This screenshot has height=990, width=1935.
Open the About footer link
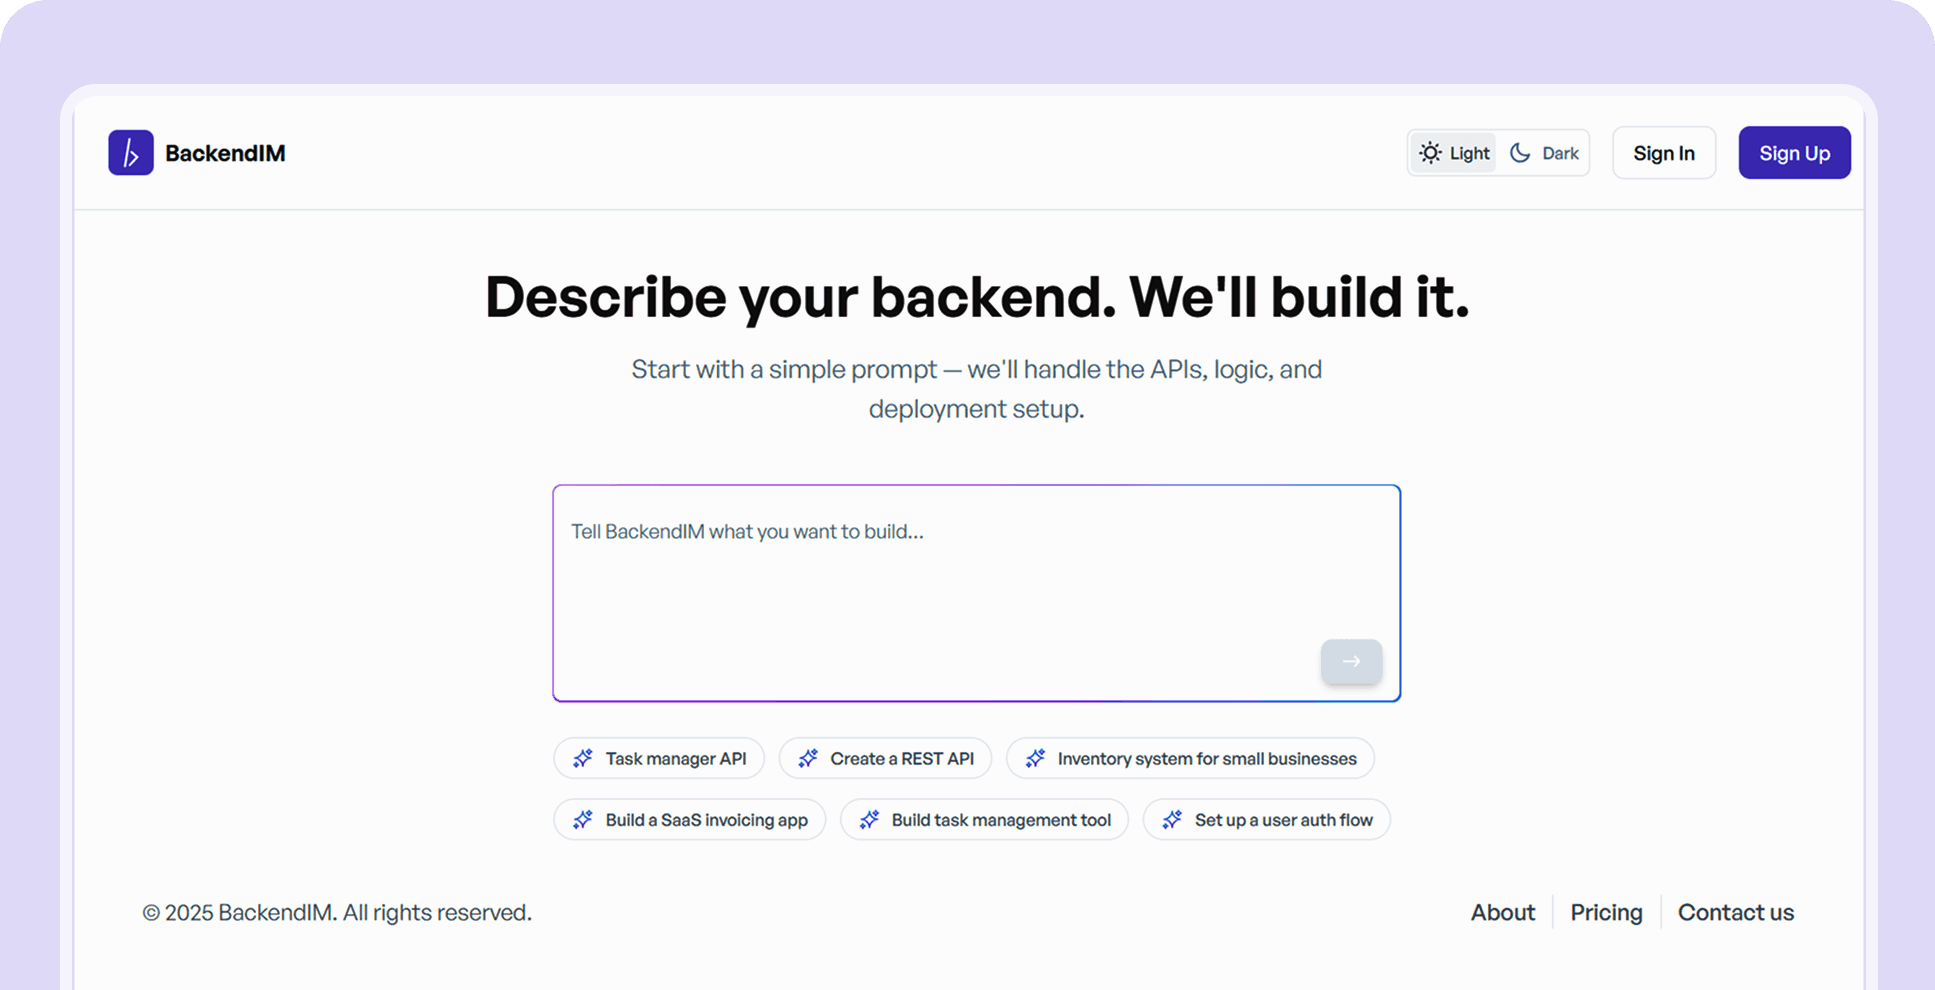(1503, 912)
